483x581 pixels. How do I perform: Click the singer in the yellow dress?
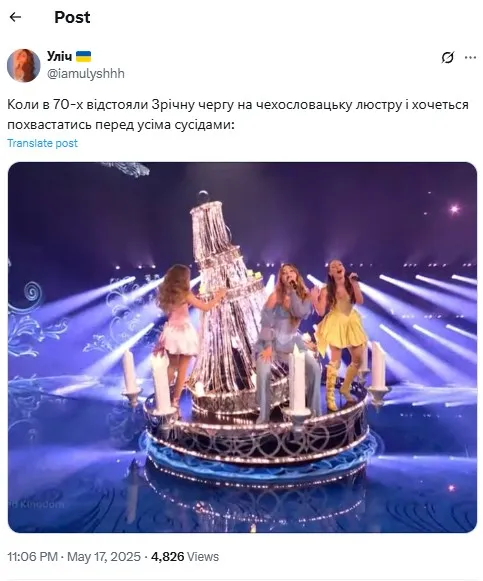(340, 333)
